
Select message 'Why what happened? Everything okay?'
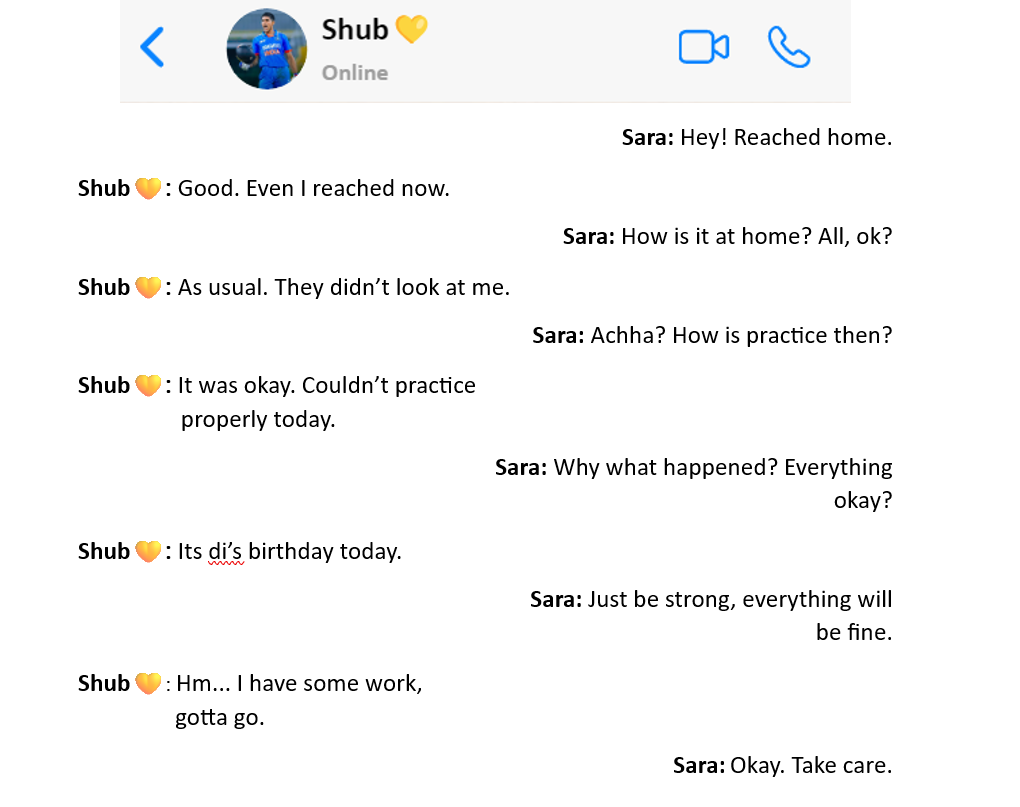pos(723,484)
